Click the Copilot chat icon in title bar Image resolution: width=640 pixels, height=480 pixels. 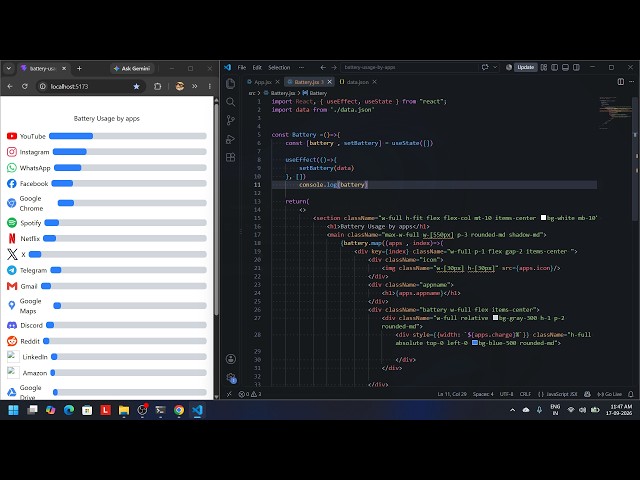coord(485,67)
